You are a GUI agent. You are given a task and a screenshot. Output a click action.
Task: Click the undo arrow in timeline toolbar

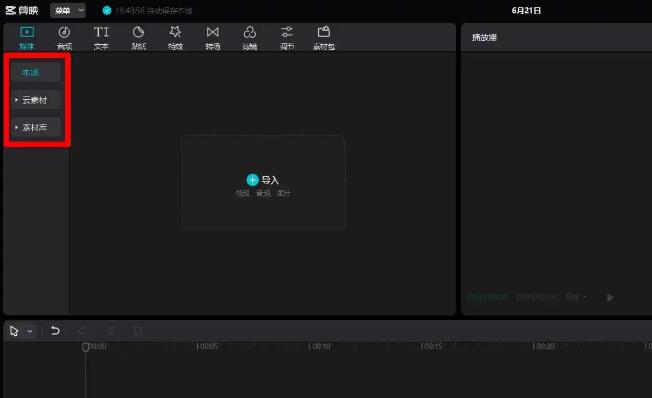[x=55, y=331]
